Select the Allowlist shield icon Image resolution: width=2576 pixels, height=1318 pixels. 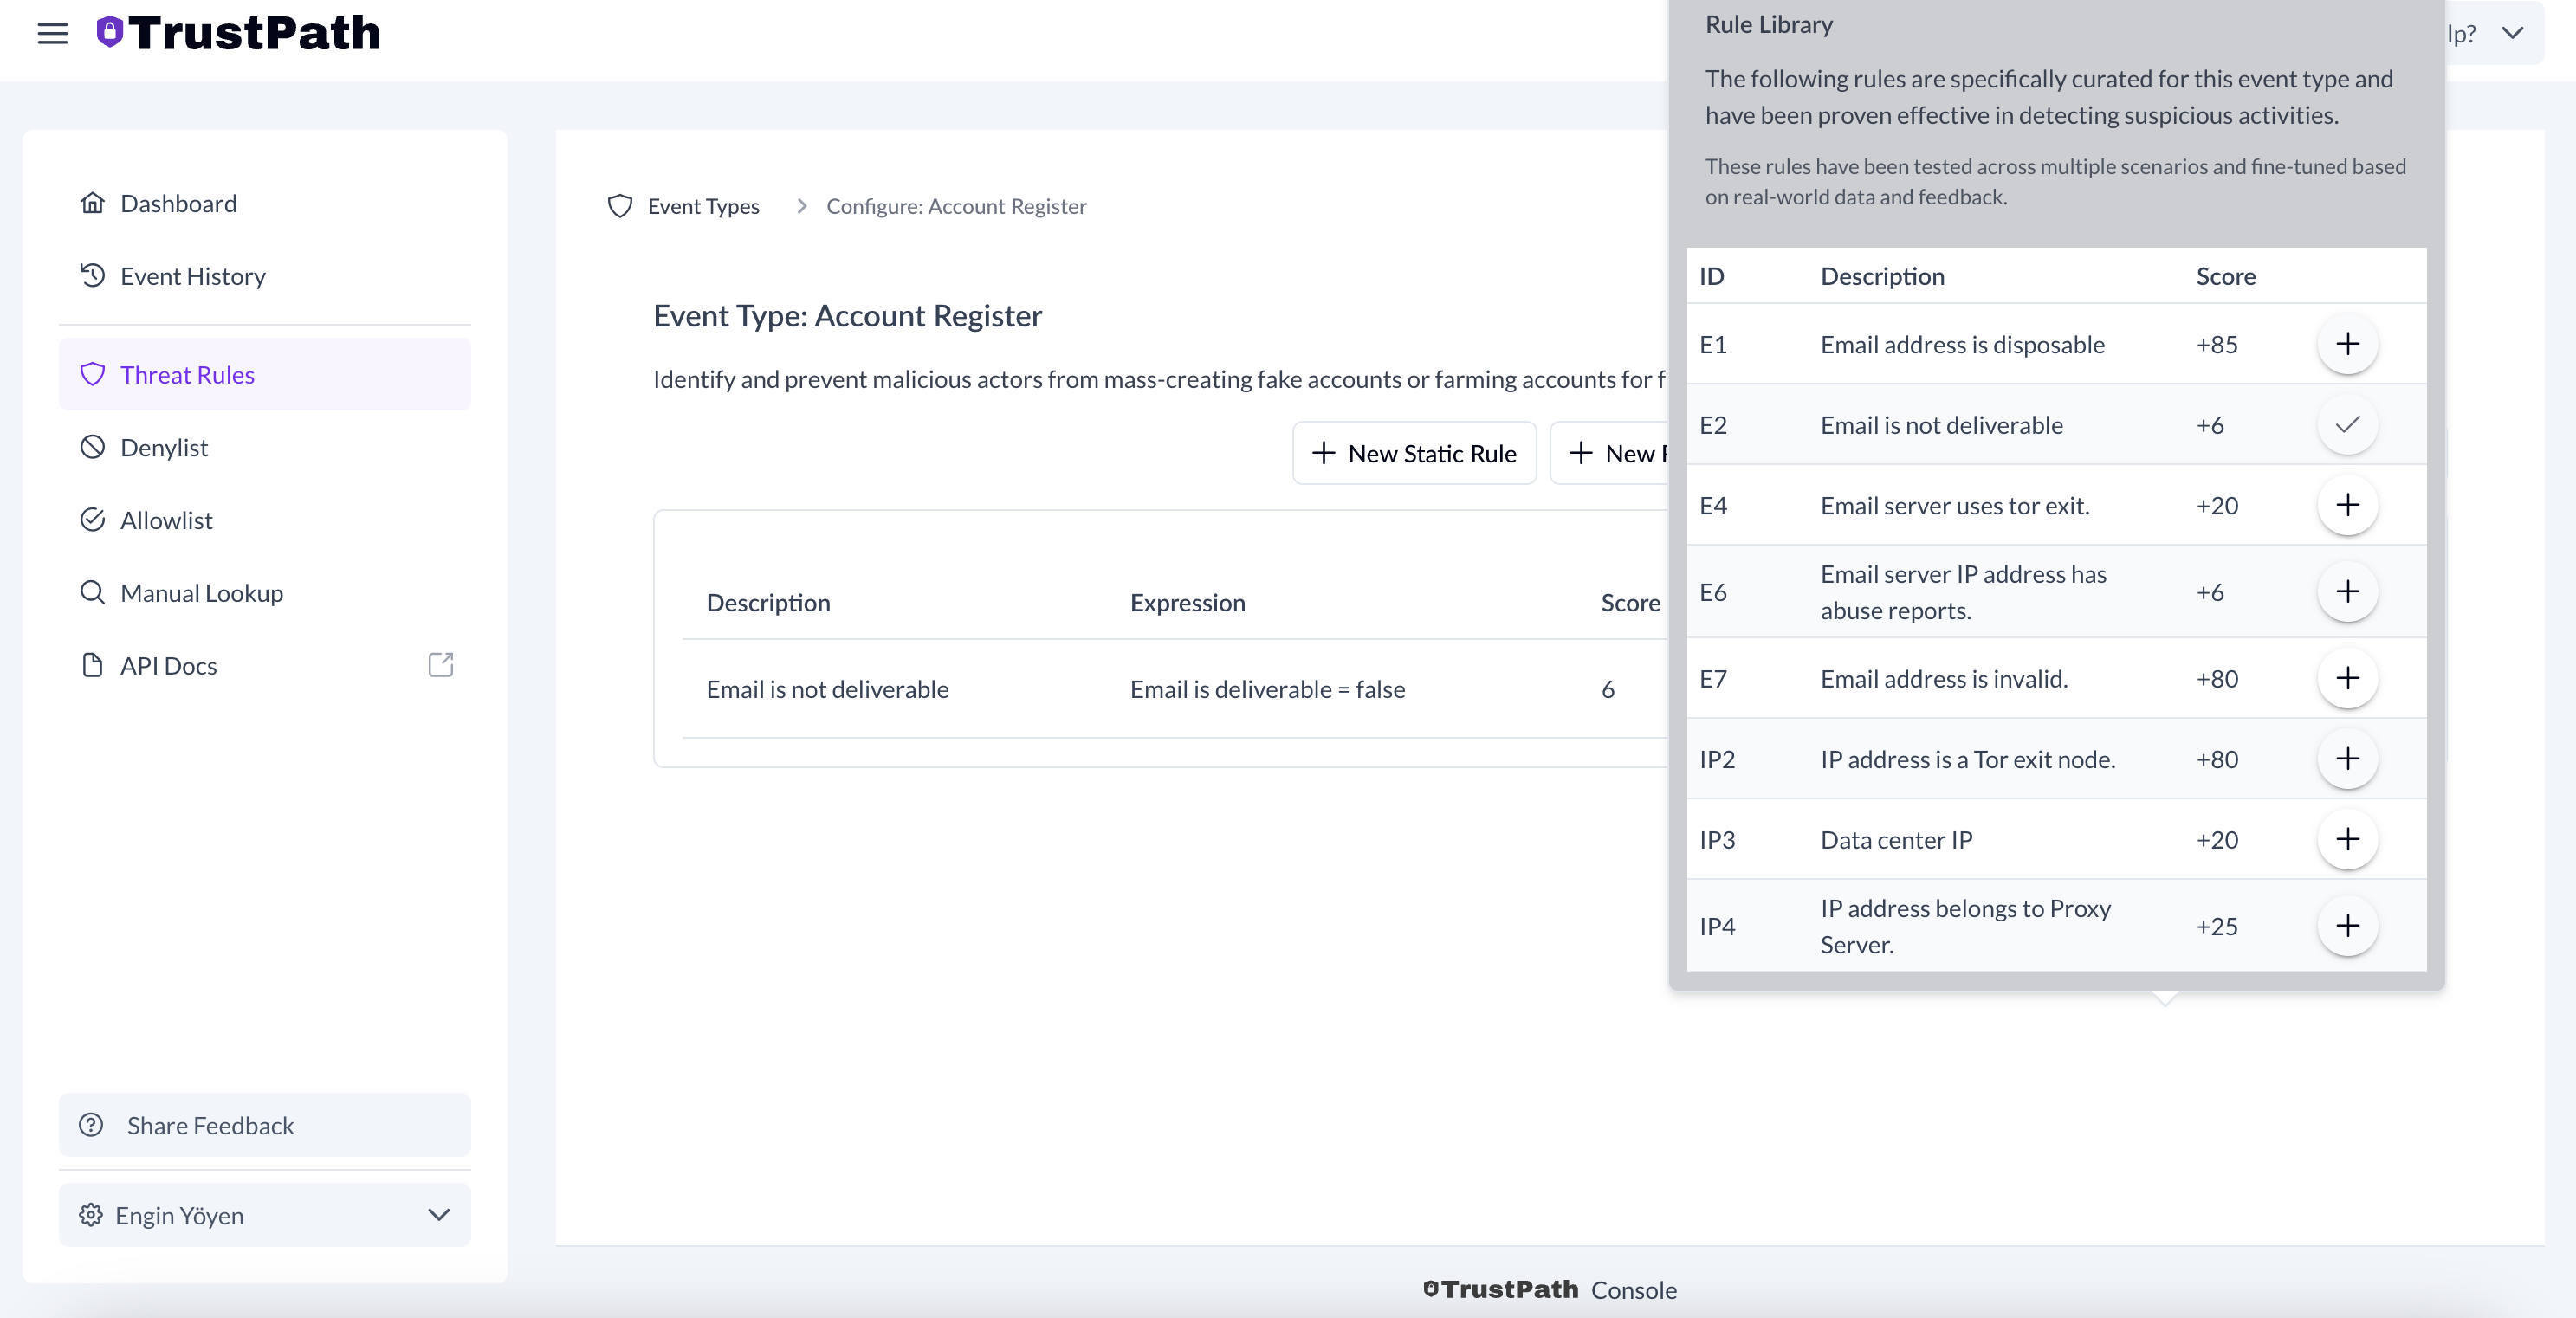(x=93, y=519)
